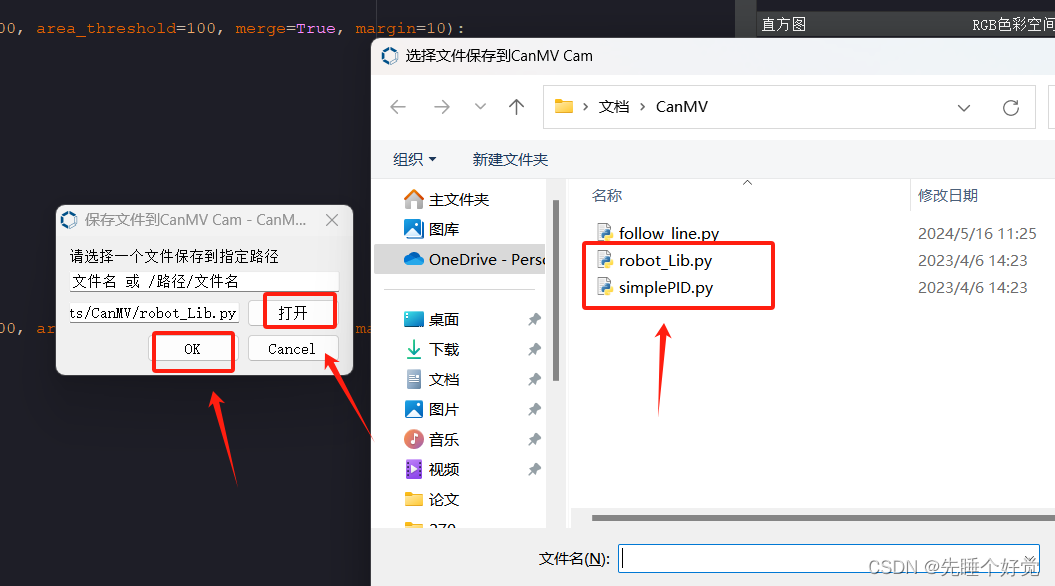Viewport: 1055px width, 586px height.
Task: Click navigation pane vertical scrollbar
Action: pyautogui.click(x=556, y=291)
